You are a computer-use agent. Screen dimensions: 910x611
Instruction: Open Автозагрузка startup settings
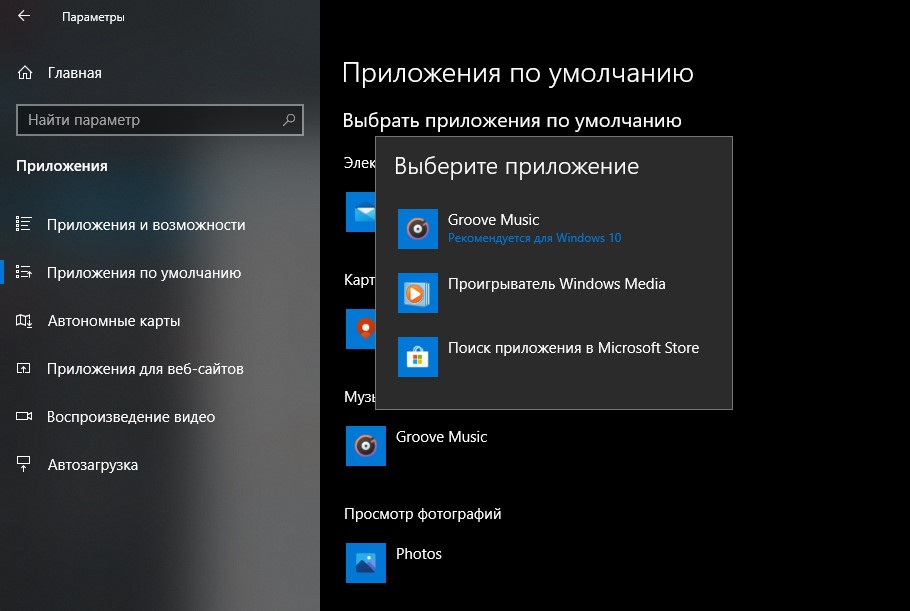pyautogui.click(x=92, y=465)
